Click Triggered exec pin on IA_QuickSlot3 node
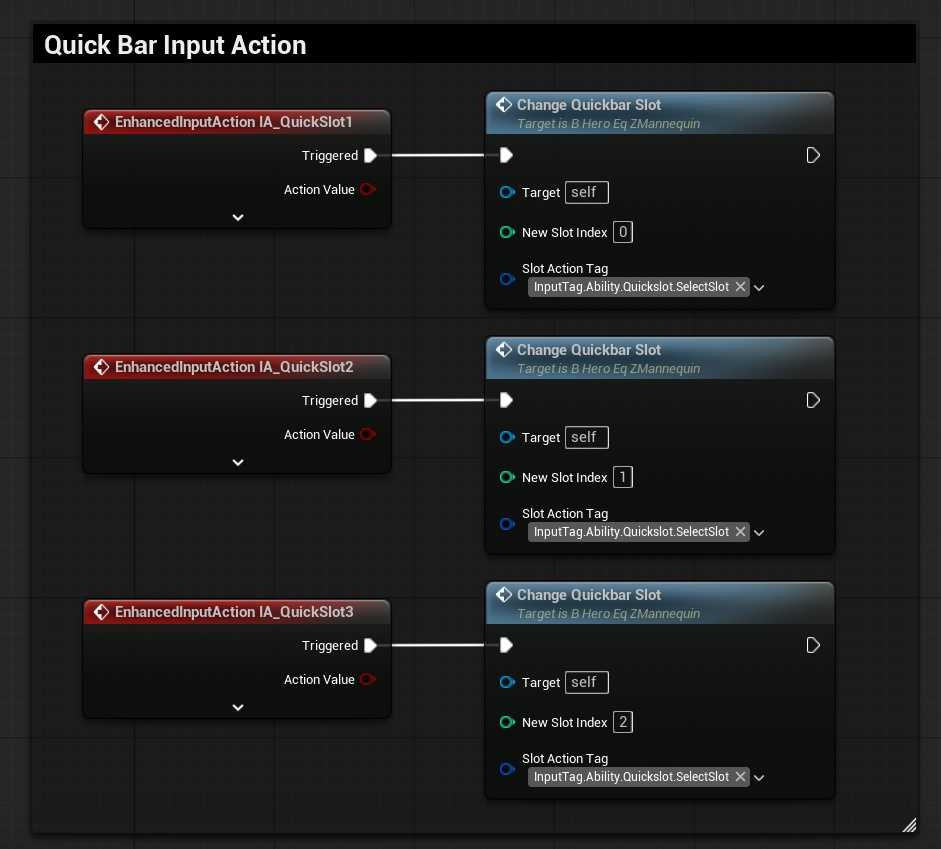Screen dimensions: 941x849 (x=370, y=645)
